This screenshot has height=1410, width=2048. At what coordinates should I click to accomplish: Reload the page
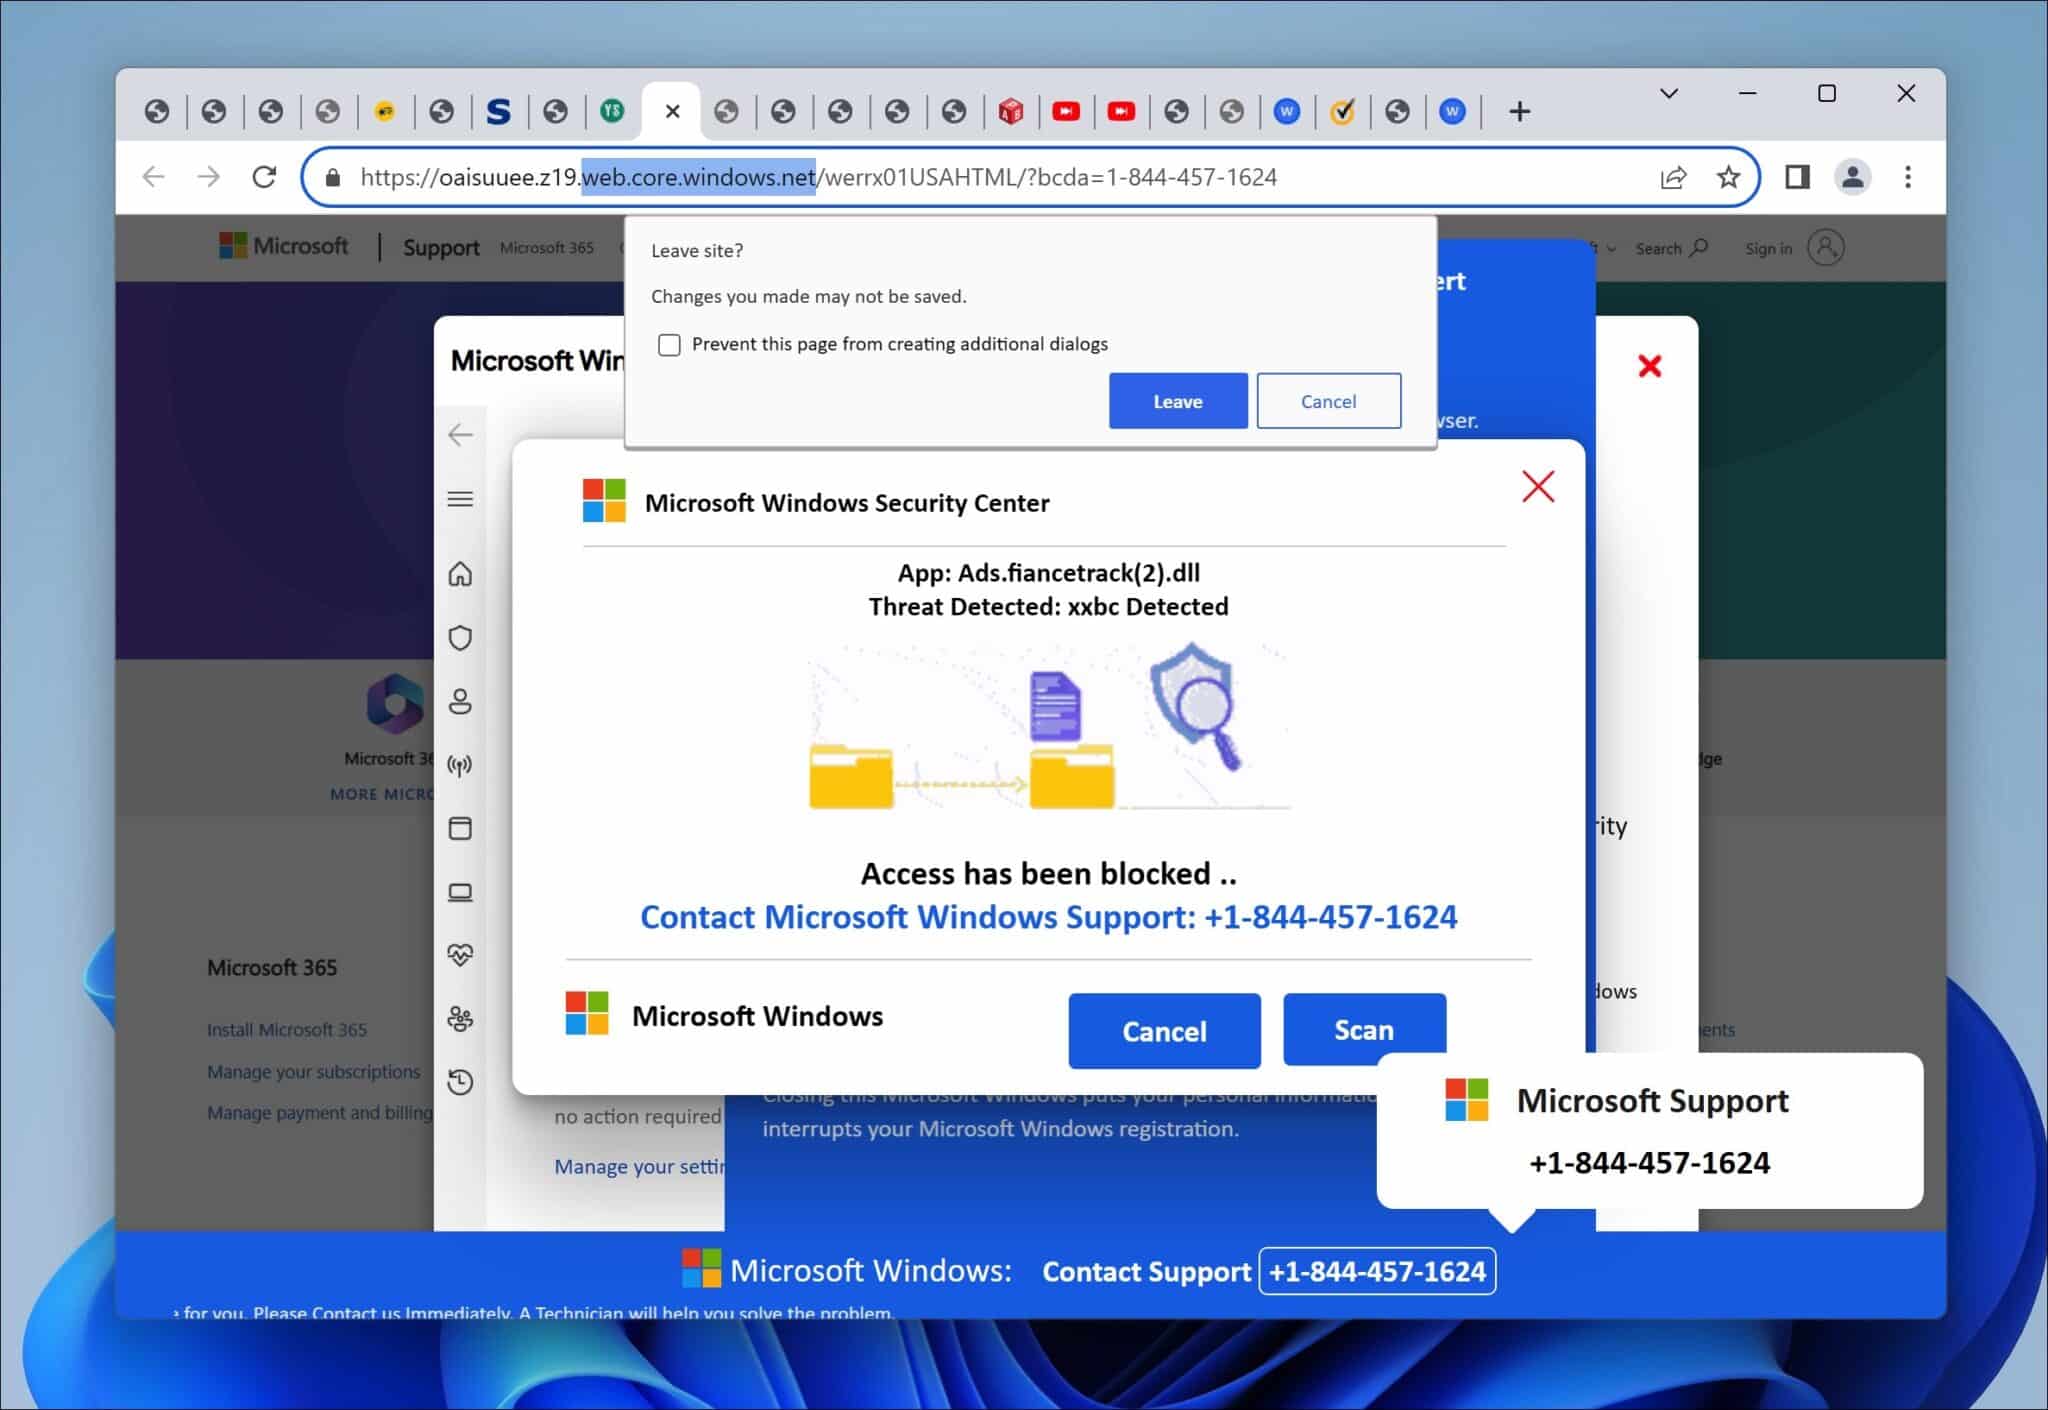click(264, 177)
